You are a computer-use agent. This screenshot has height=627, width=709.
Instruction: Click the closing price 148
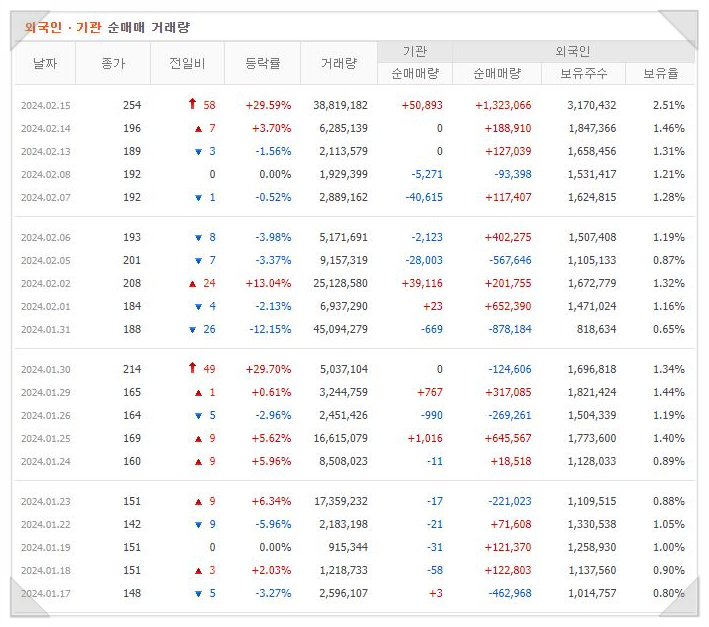coord(132,594)
